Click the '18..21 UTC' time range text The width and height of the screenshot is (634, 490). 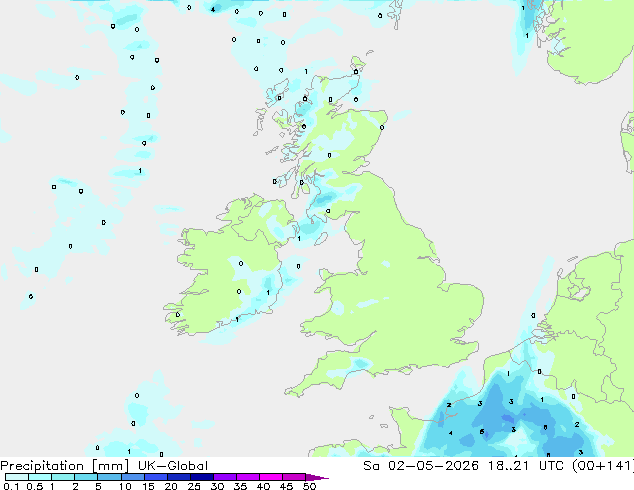528,466
